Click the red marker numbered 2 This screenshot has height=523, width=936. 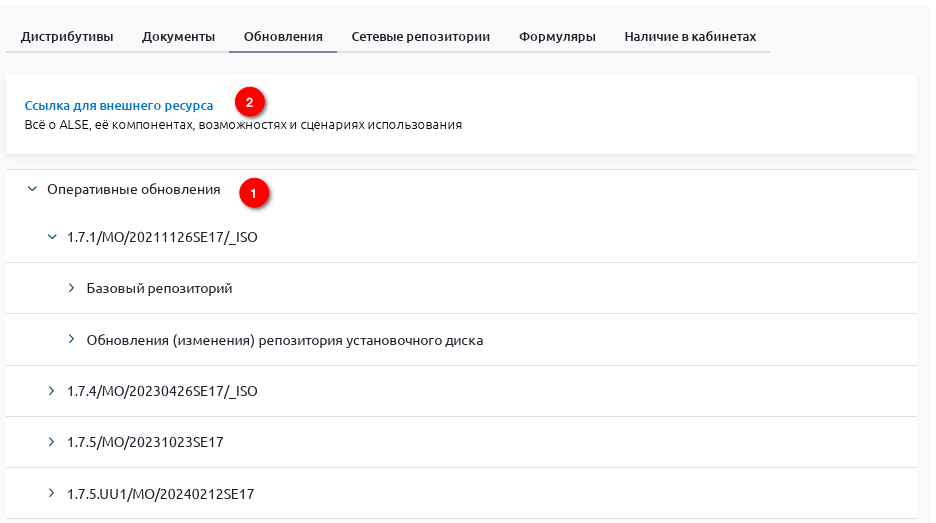(249, 101)
